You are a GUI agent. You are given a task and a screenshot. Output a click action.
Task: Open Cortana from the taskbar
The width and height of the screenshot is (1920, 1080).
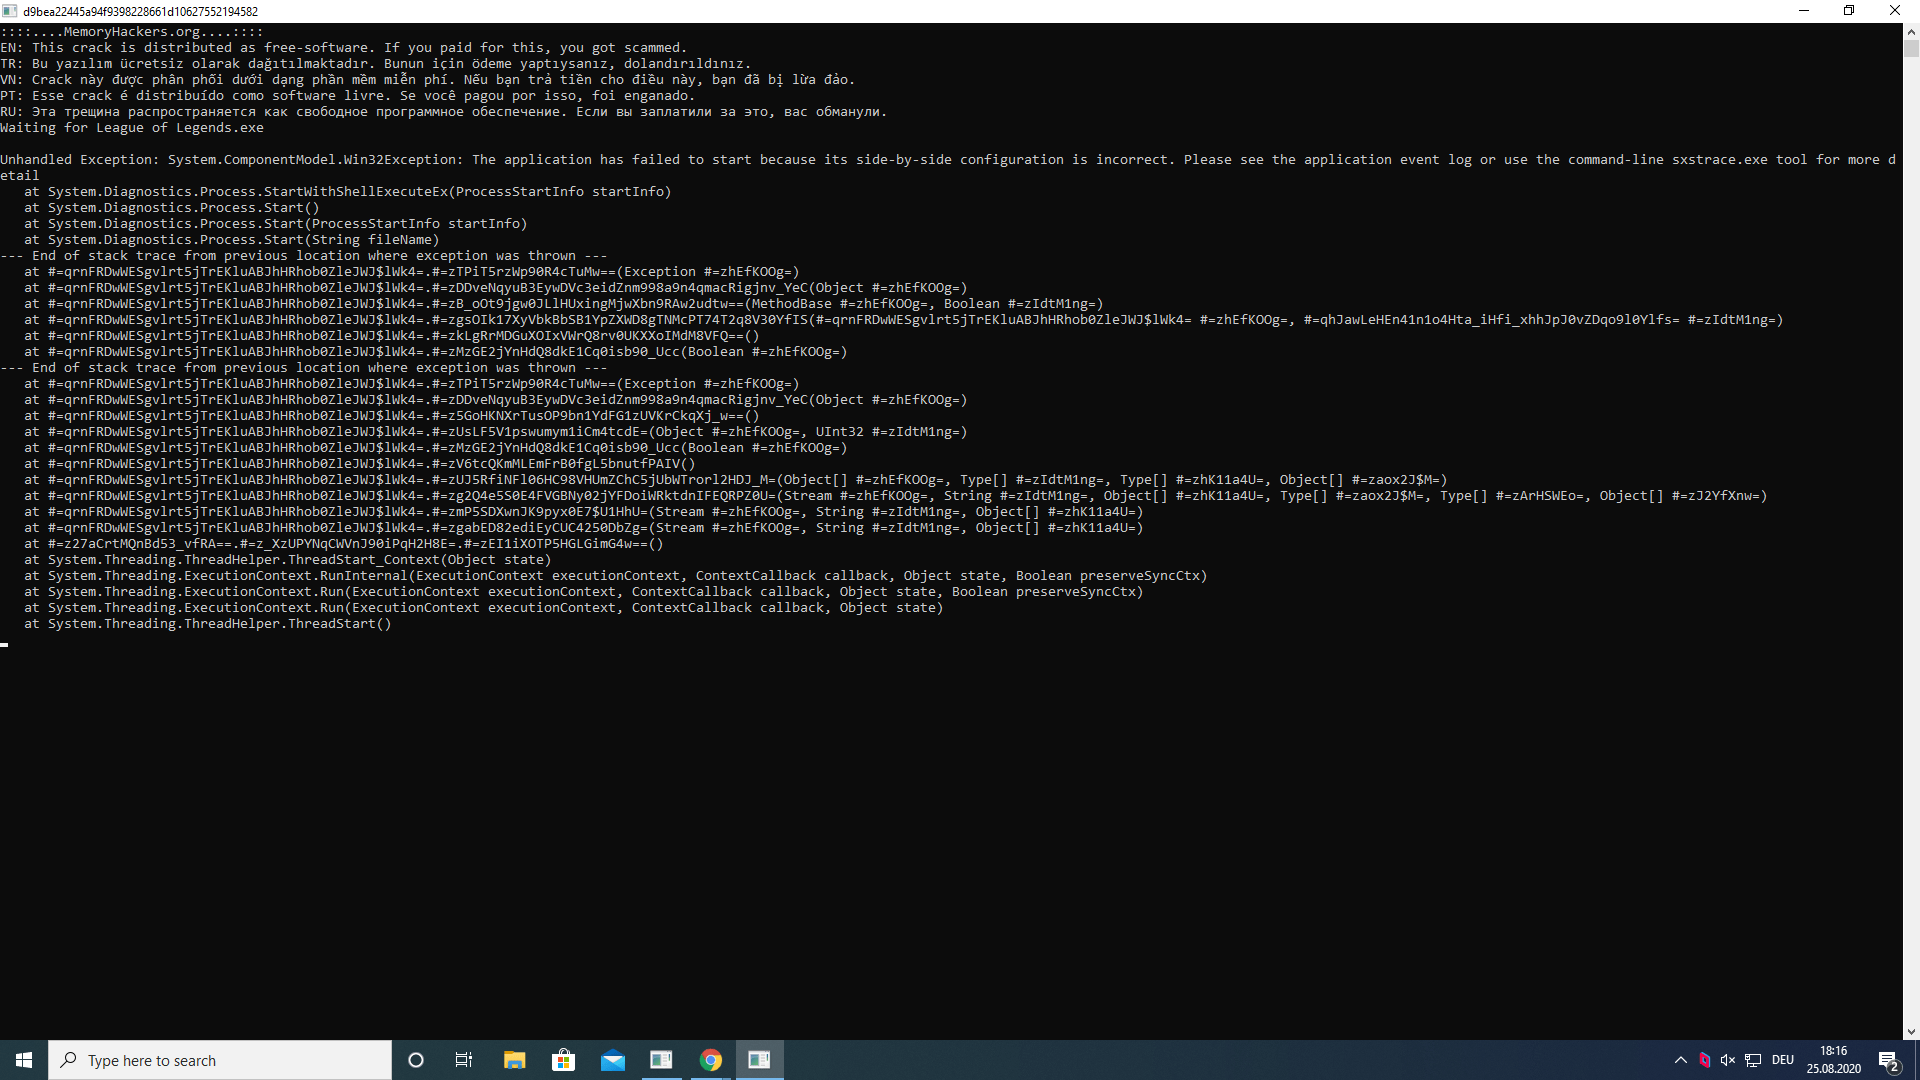coord(416,1060)
